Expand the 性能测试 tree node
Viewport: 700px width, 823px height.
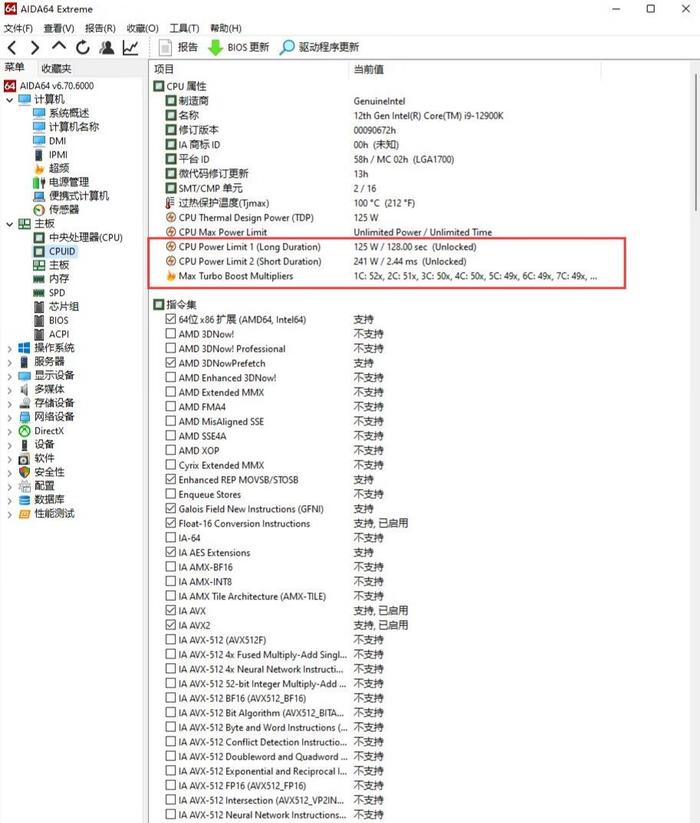[x=9, y=514]
